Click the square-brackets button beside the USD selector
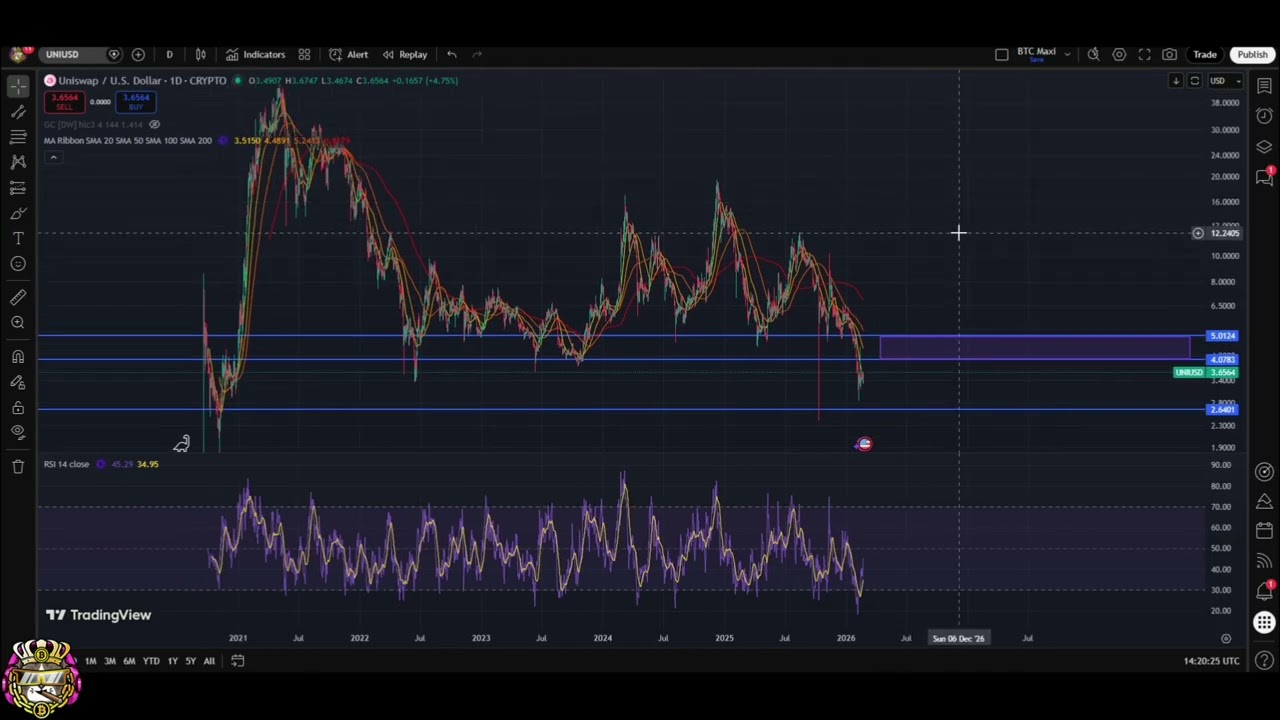The height and width of the screenshot is (720, 1280). coord(1194,81)
